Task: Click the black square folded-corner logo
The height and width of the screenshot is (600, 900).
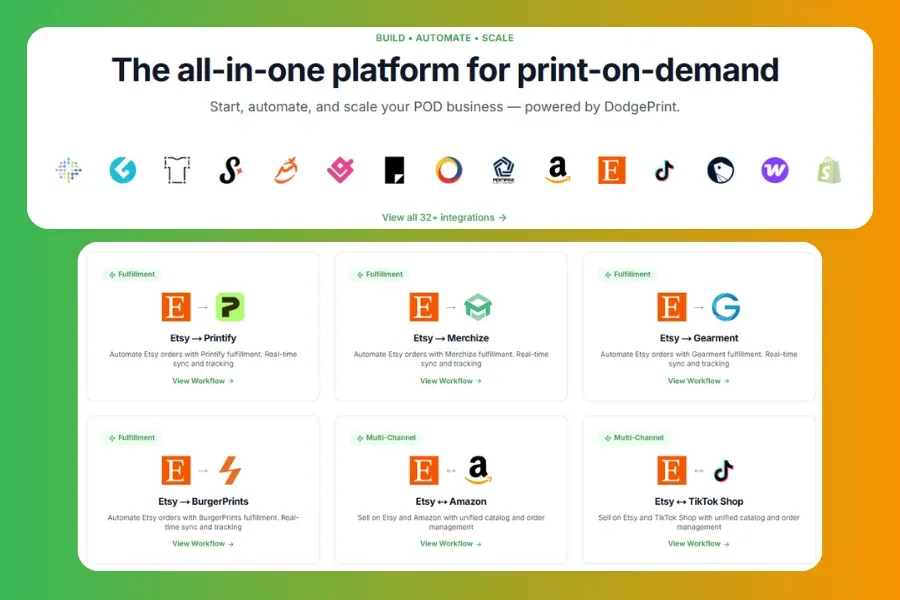Action: point(394,171)
